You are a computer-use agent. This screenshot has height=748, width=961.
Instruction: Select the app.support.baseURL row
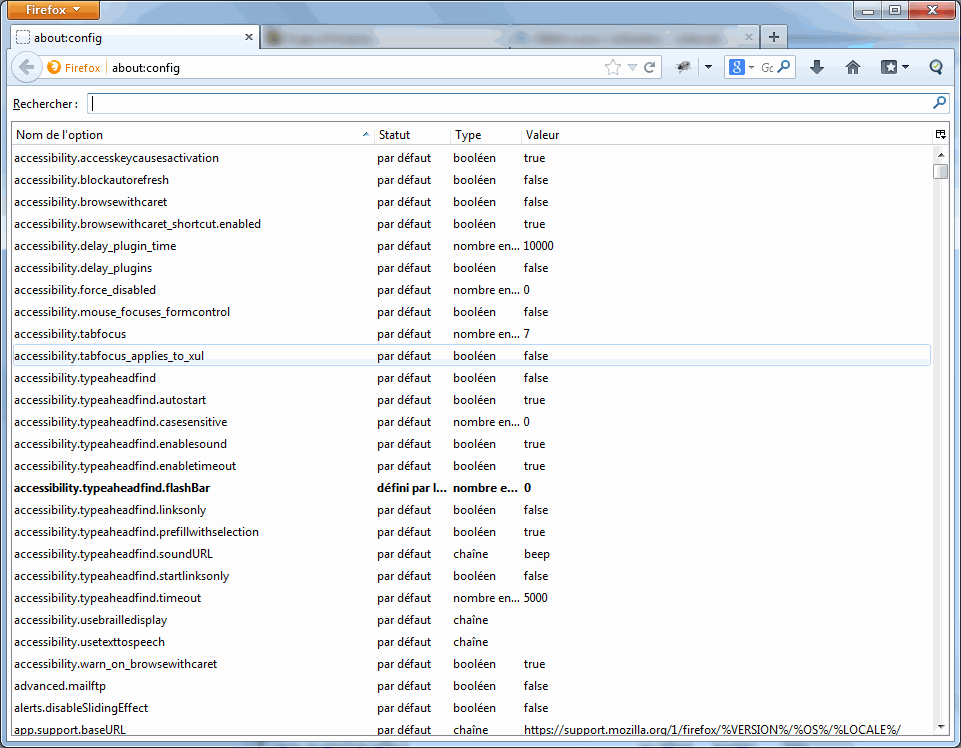[471, 728]
